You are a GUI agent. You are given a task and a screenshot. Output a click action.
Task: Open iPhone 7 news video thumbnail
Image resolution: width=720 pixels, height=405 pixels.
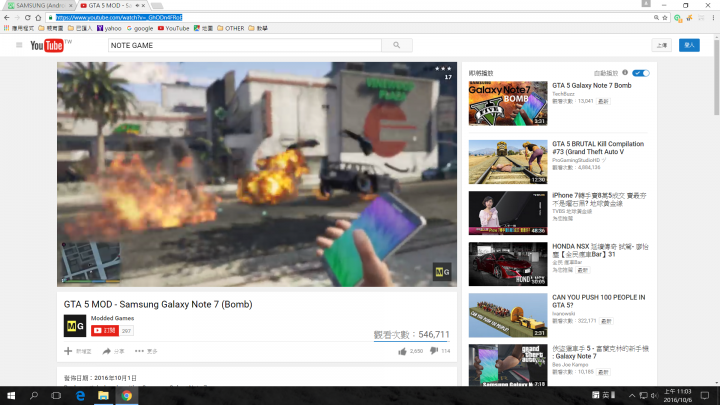tap(508, 213)
